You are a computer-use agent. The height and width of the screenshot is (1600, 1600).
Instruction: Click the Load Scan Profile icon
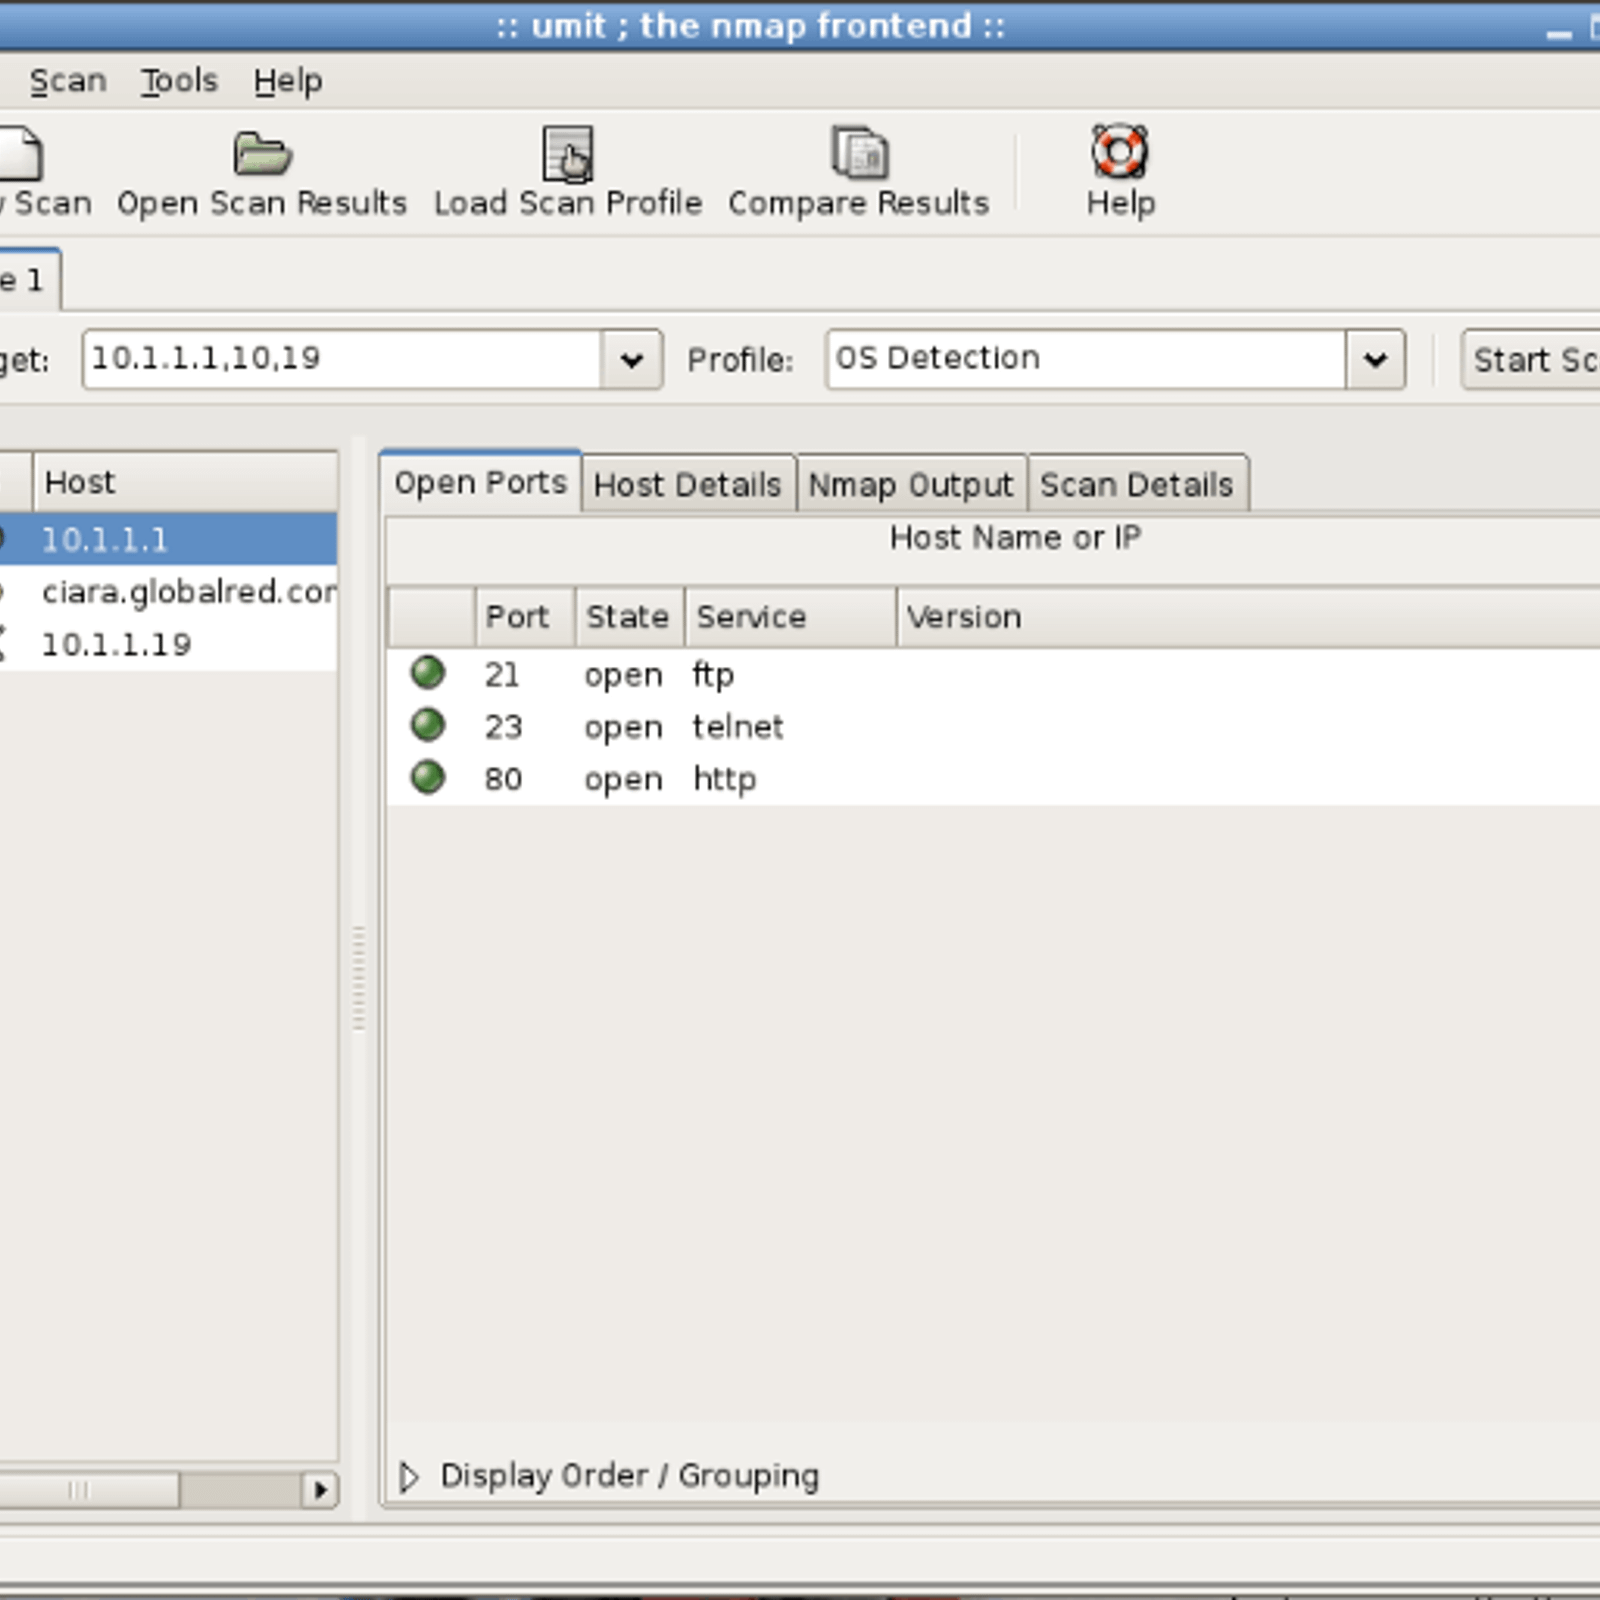tap(567, 154)
